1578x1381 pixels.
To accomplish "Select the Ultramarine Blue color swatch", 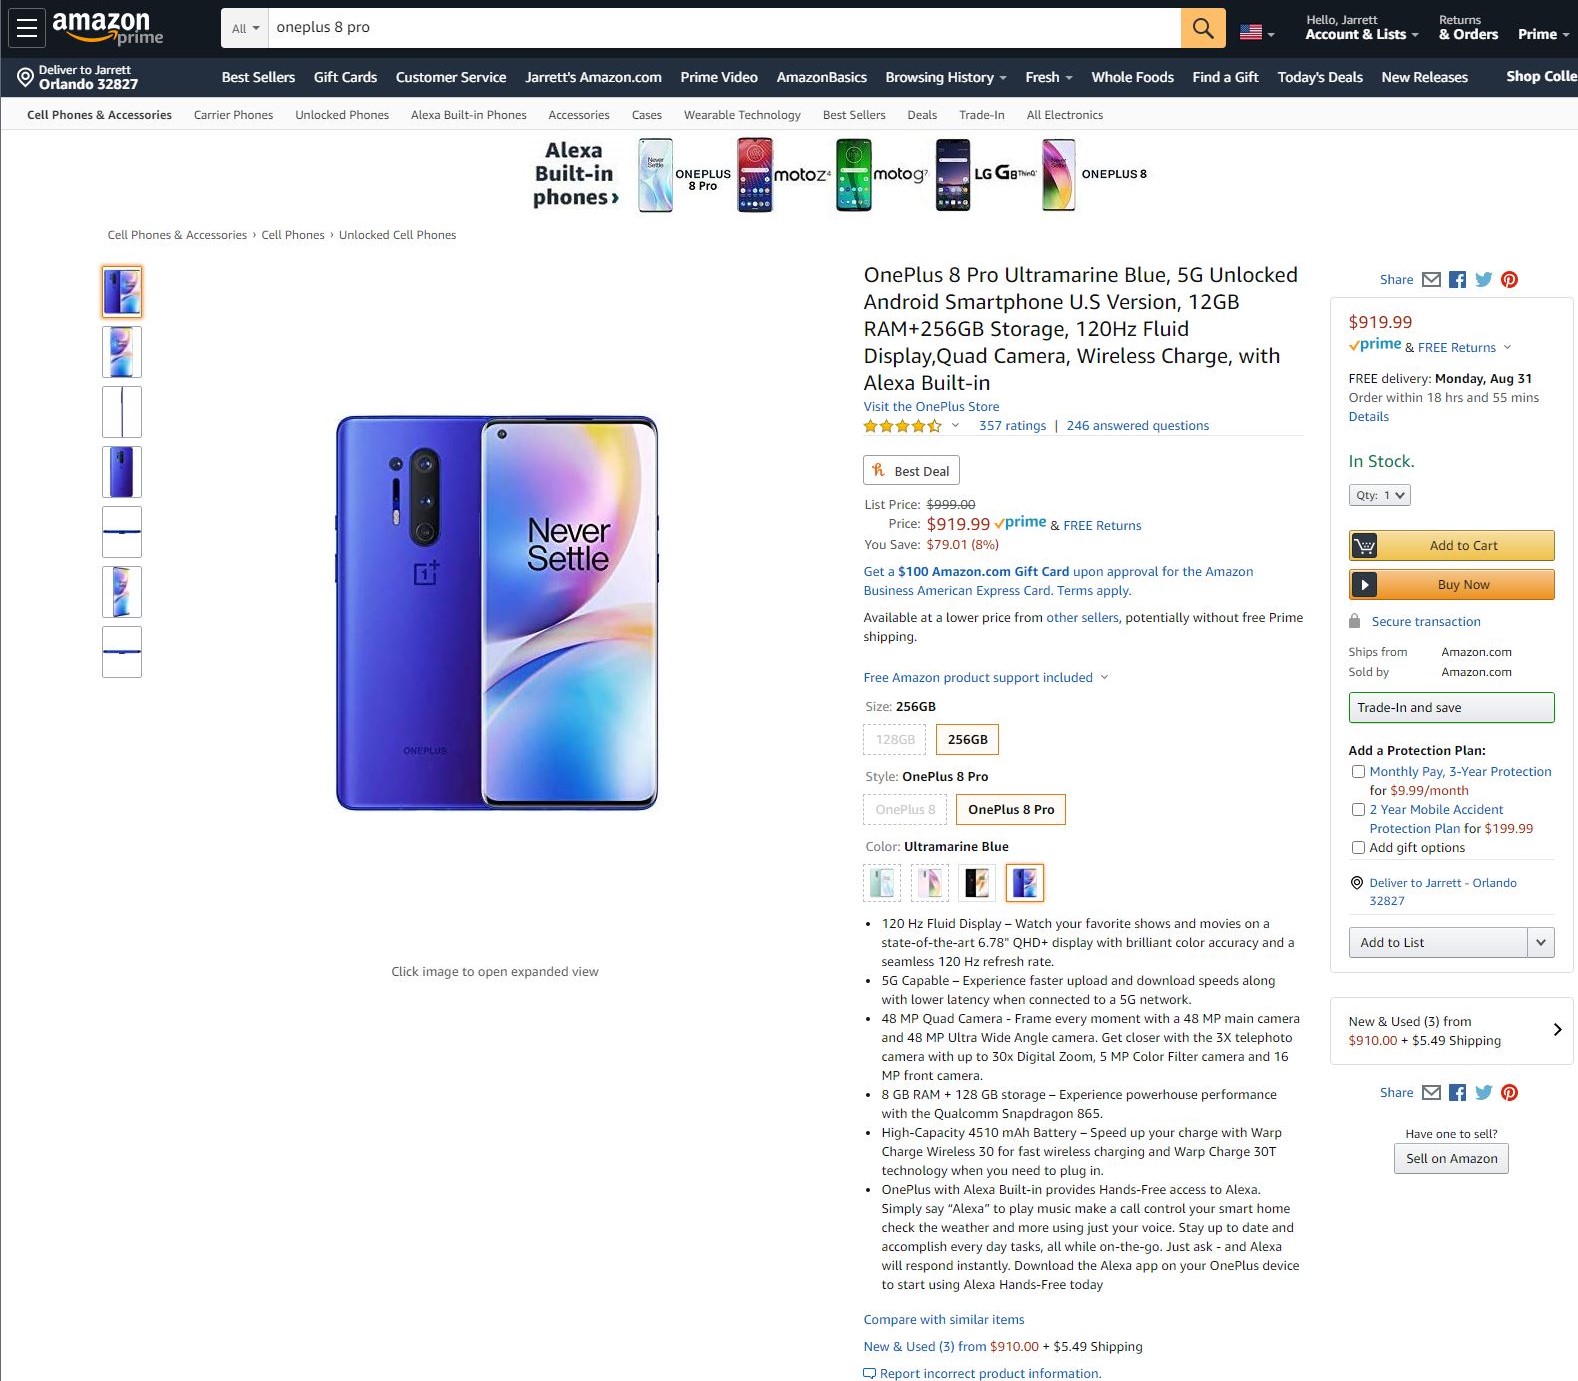I will coord(1023,882).
